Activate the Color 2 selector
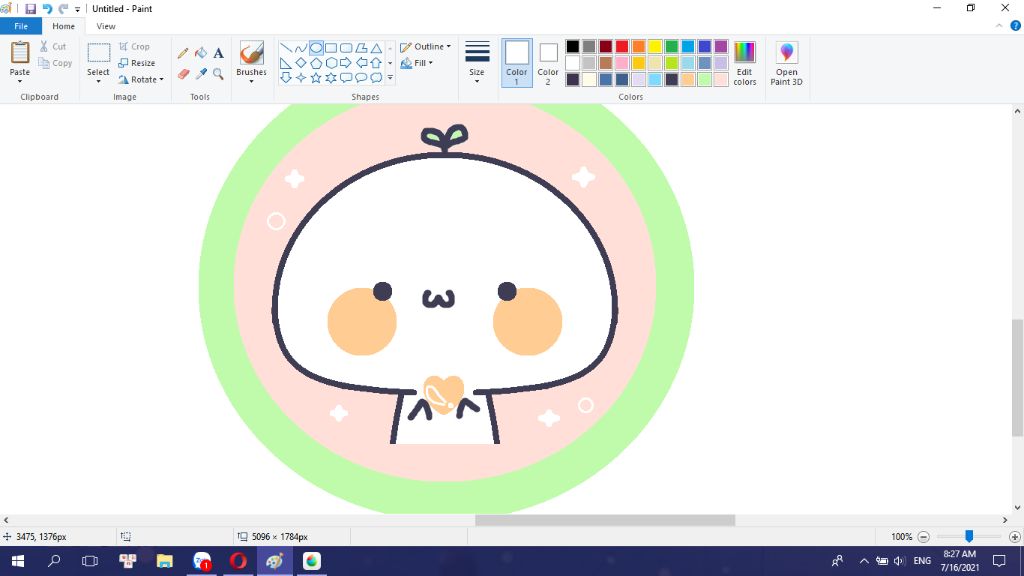This screenshot has height=576, width=1024. coord(548,63)
